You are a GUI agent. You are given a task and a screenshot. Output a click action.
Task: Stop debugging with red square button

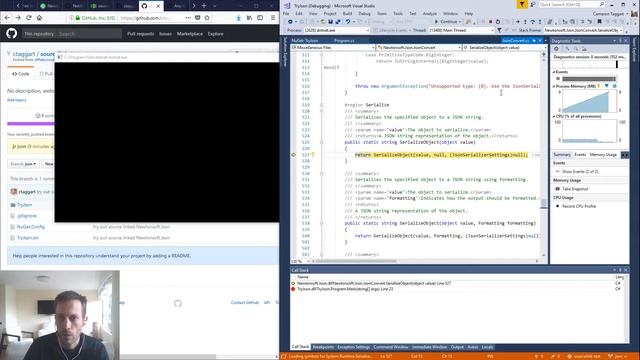point(491,22)
